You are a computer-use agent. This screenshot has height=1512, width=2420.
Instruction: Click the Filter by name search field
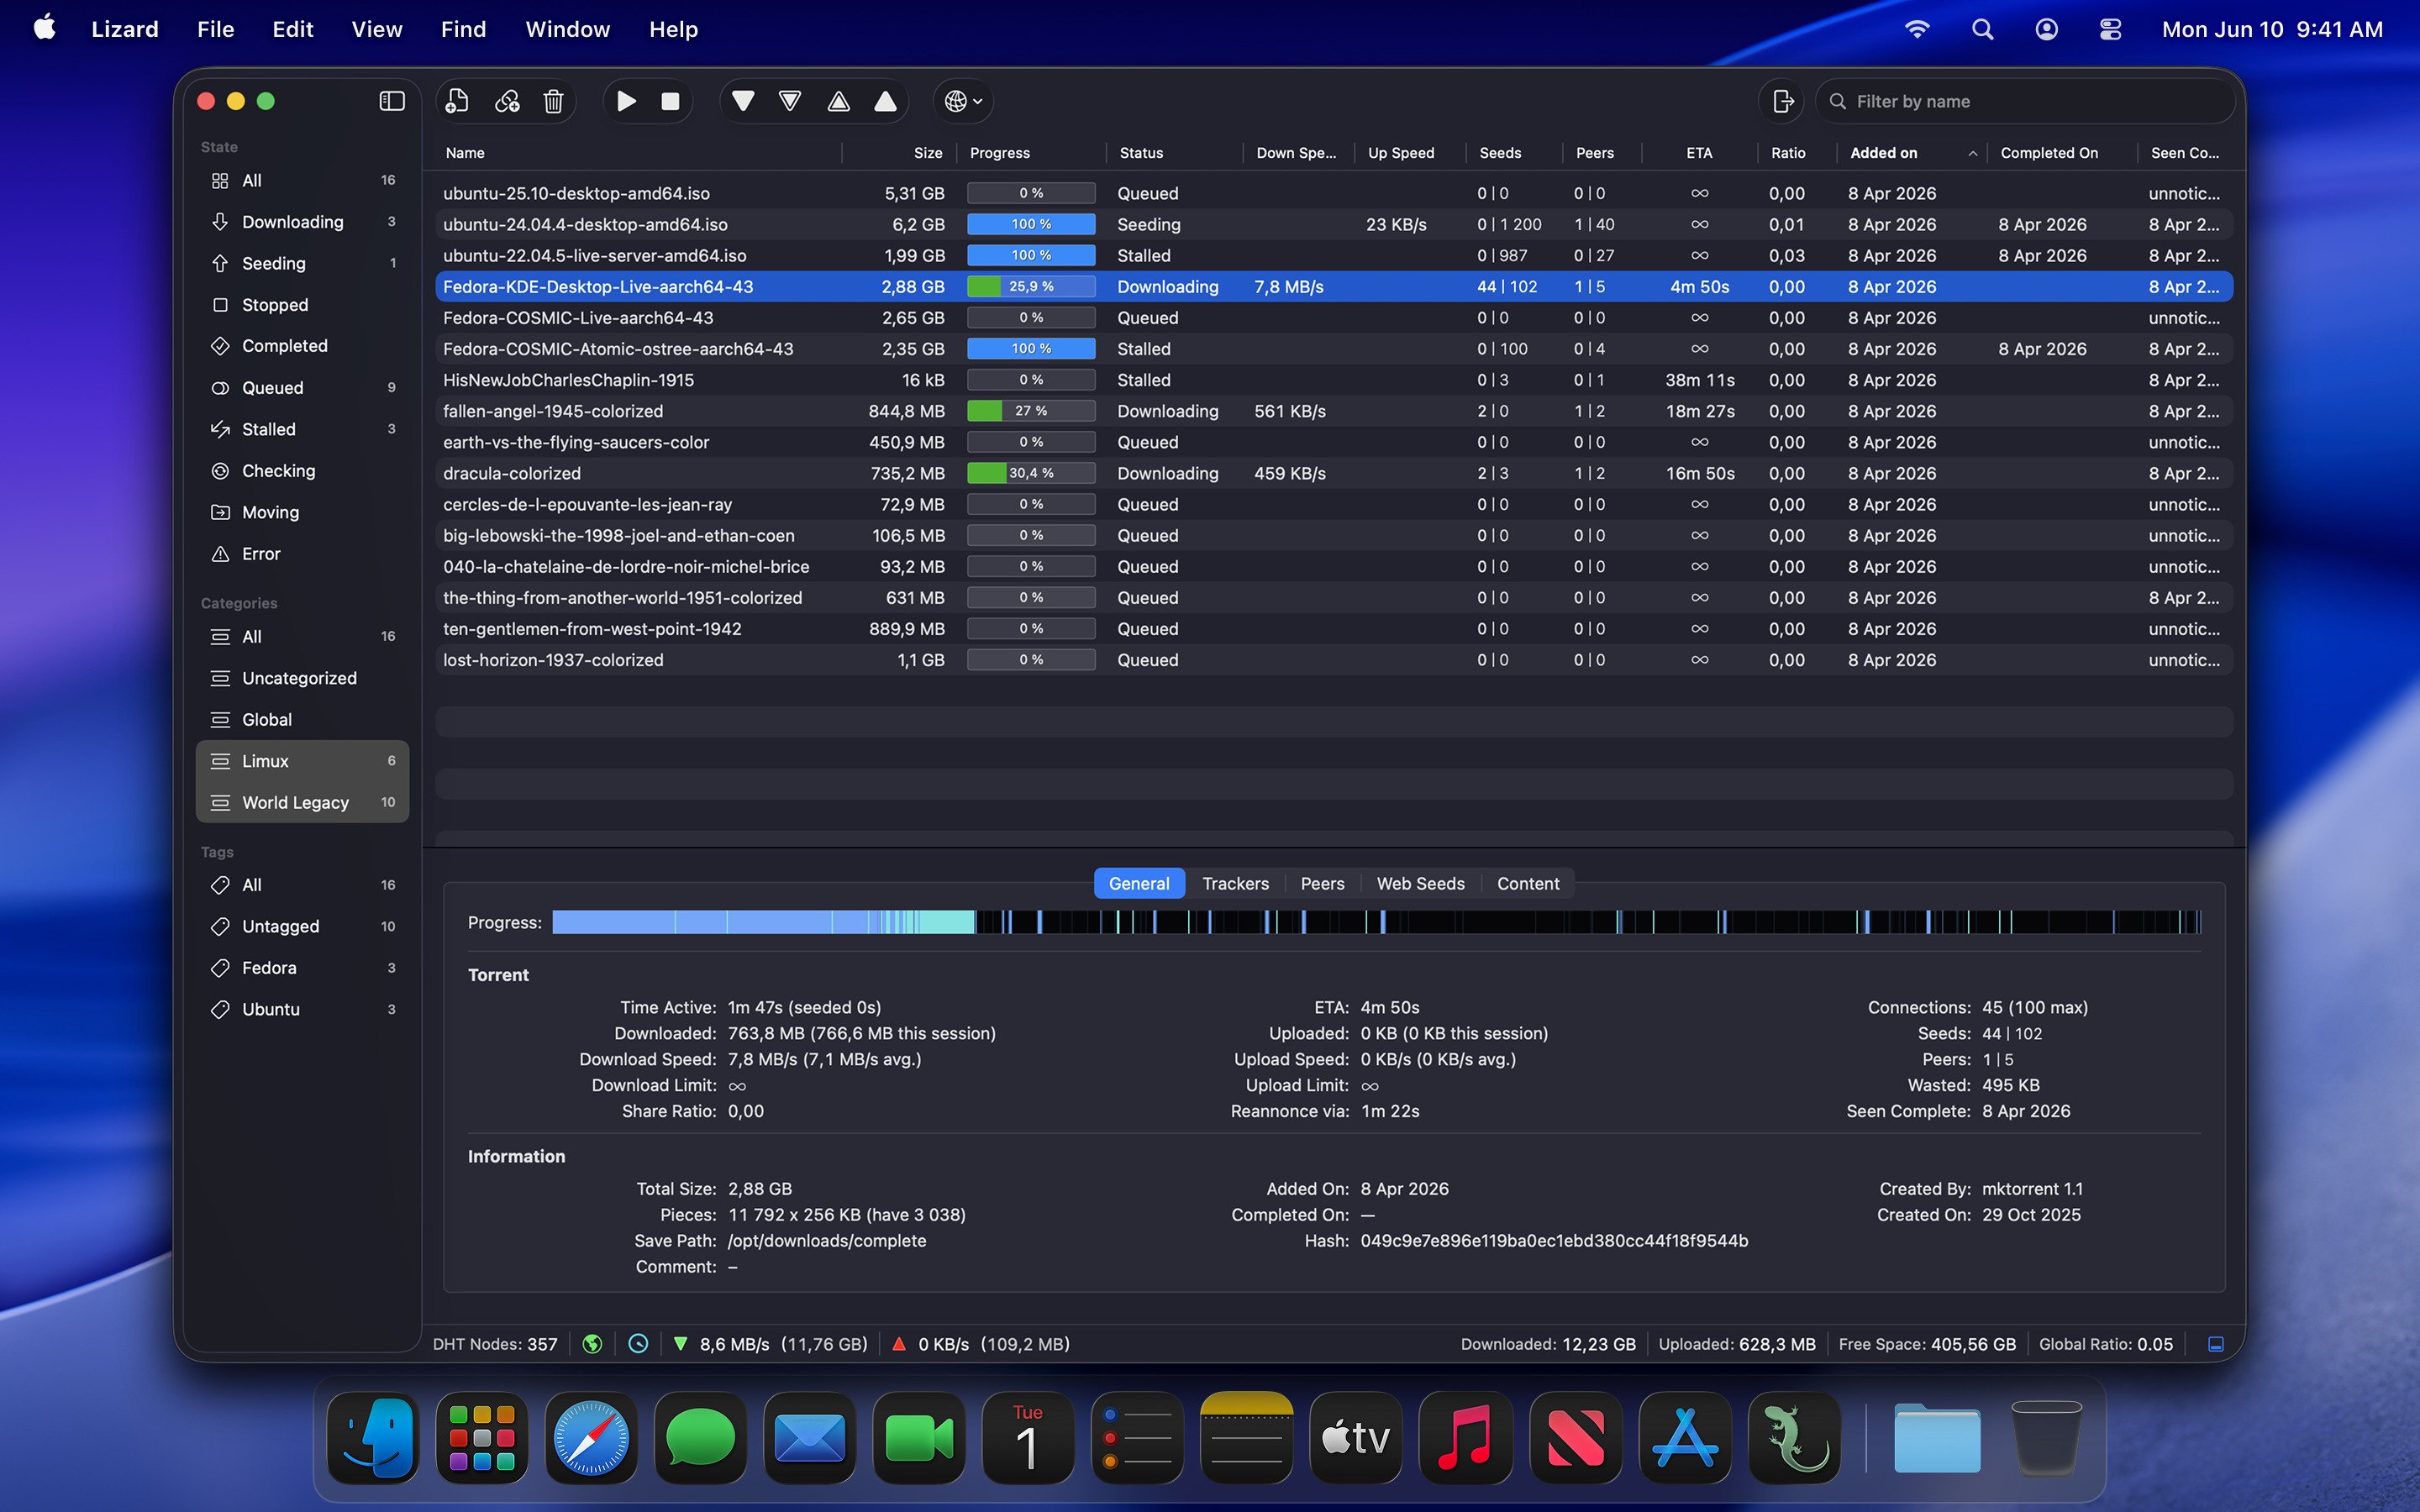pos(2025,101)
